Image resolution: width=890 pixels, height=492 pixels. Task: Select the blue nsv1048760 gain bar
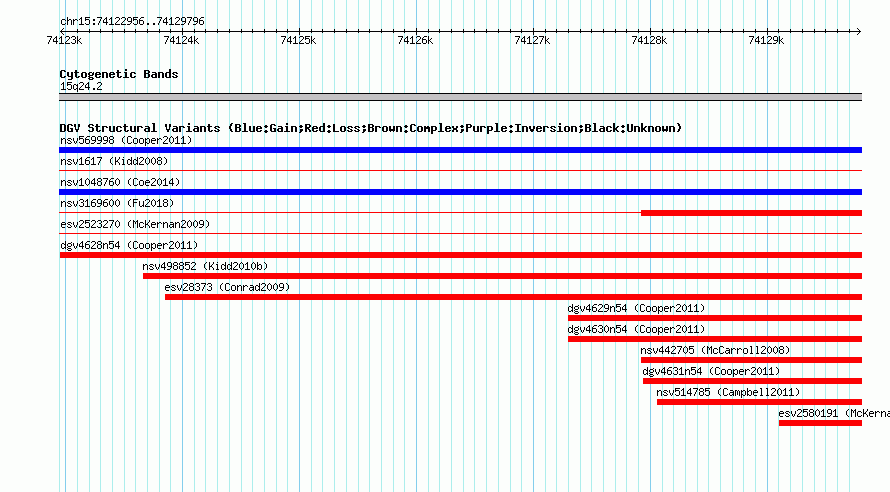coord(460,192)
